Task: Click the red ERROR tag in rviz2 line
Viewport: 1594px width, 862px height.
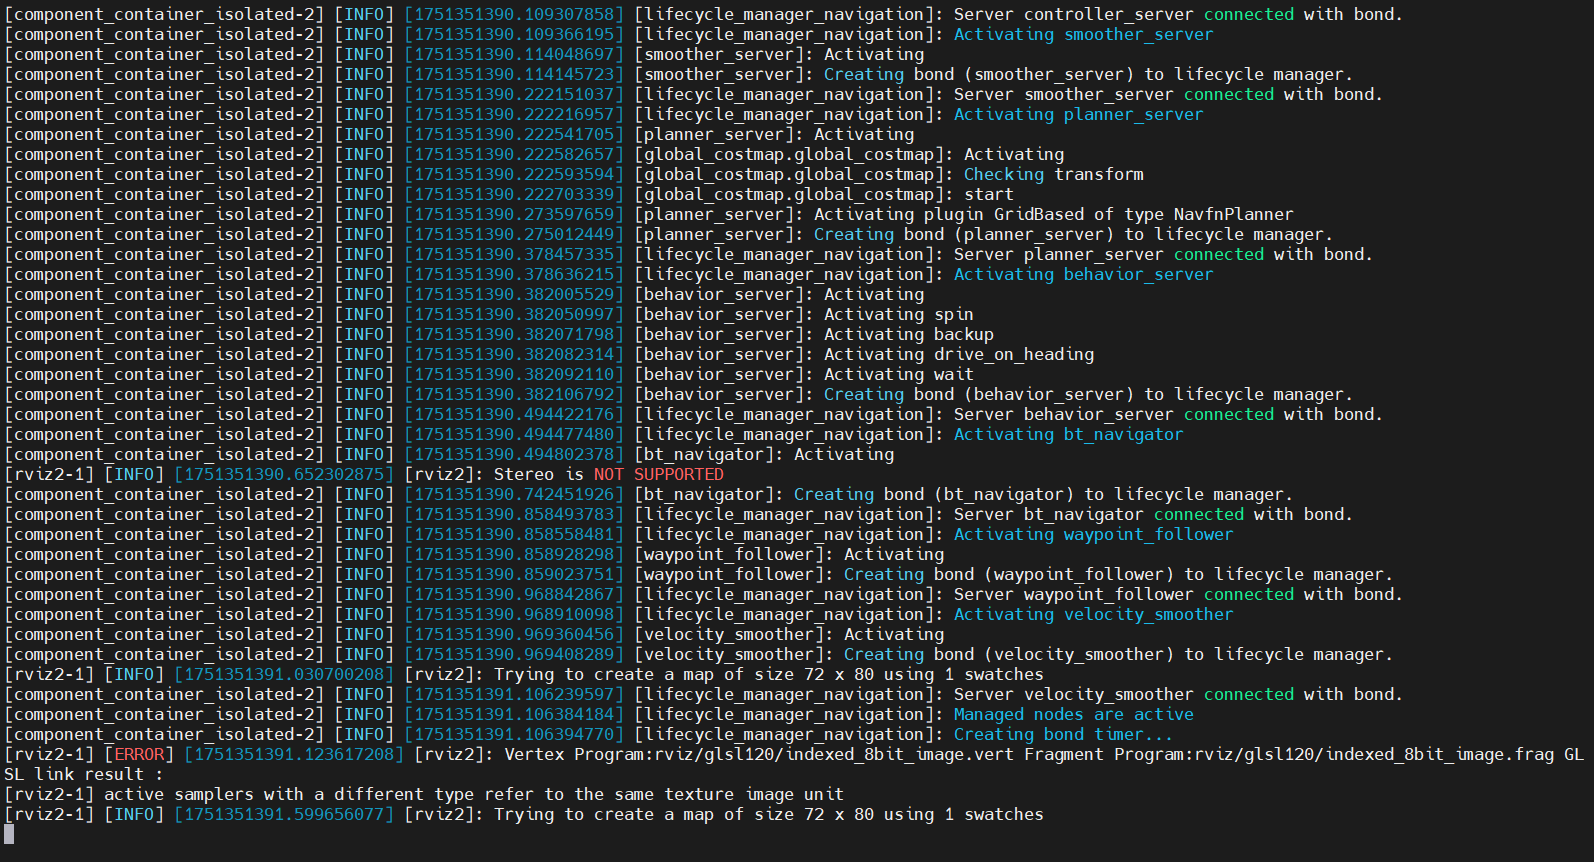Action: click(x=139, y=754)
